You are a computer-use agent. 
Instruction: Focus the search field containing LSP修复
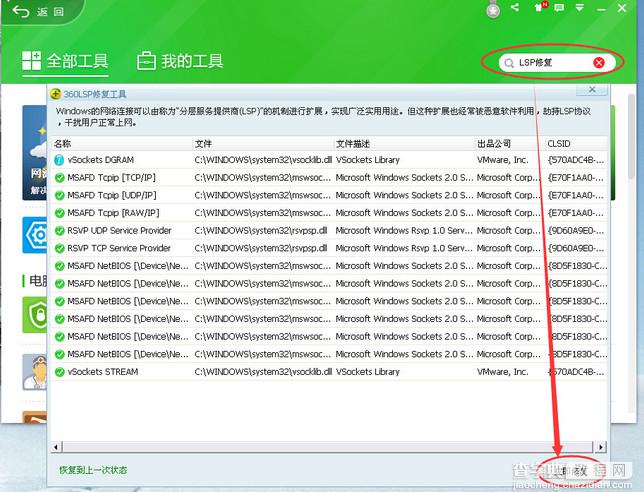(x=557, y=63)
